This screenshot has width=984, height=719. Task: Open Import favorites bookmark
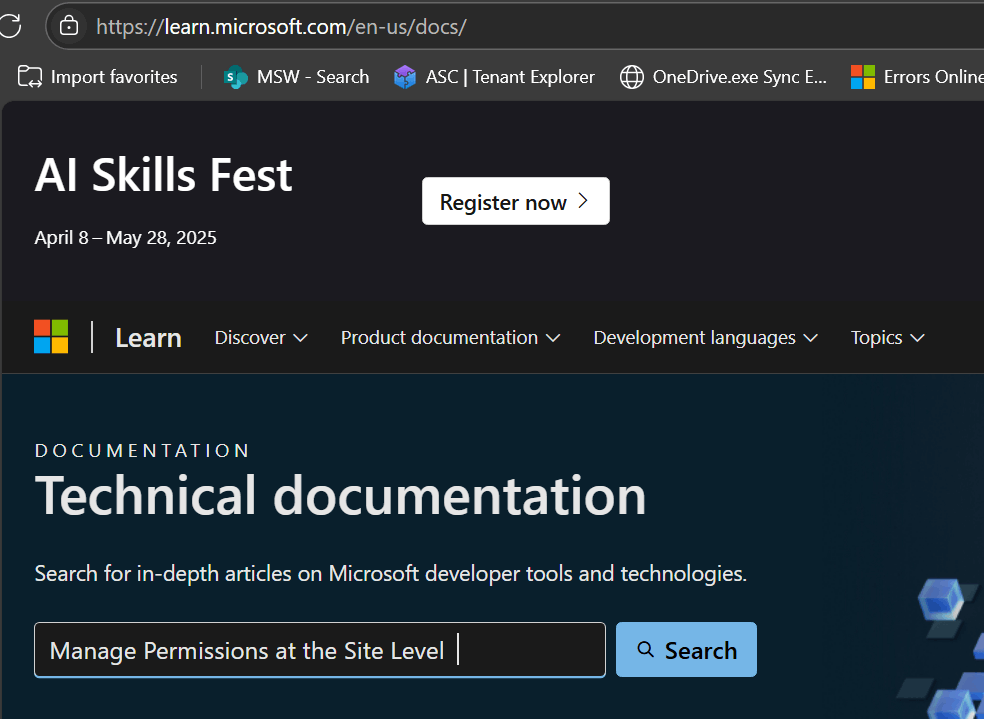click(98, 77)
